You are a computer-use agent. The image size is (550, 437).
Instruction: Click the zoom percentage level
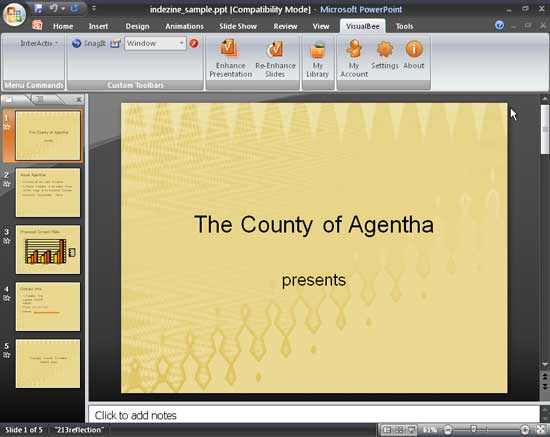(x=430, y=430)
